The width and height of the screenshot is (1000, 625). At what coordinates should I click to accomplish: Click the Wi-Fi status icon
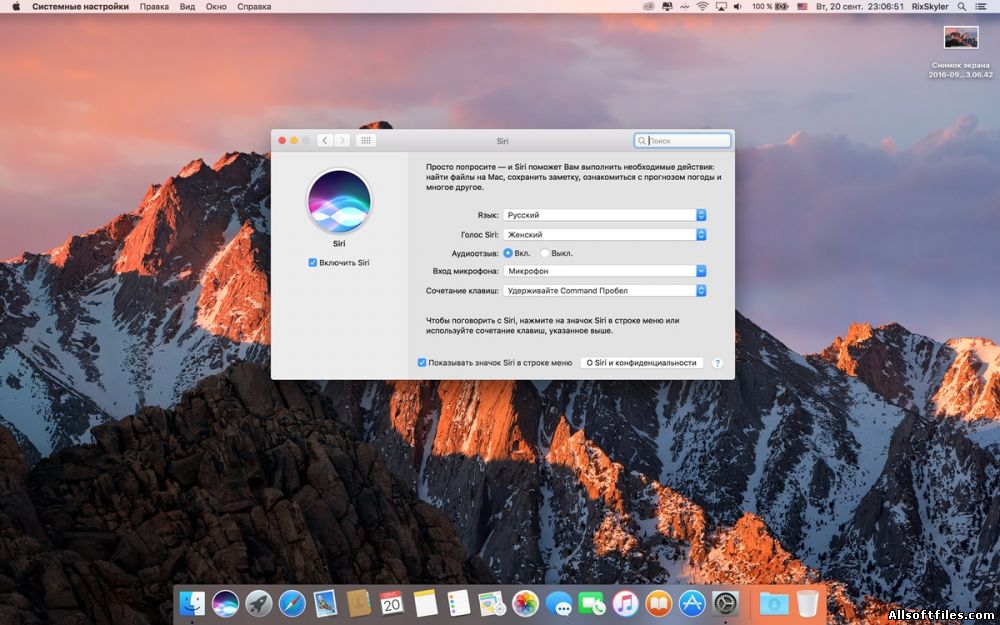702,6
